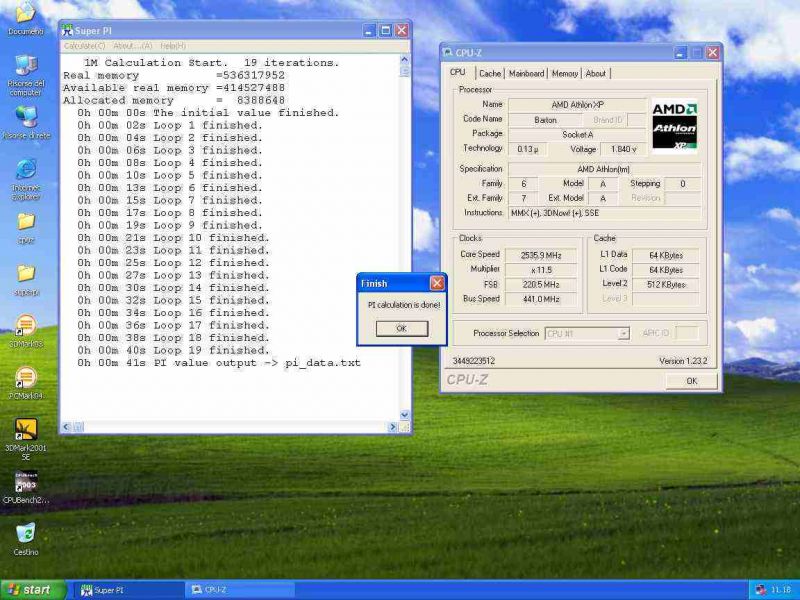Launch the Internet Explorer desktop icon
800x600 pixels.
[x=26, y=180]
